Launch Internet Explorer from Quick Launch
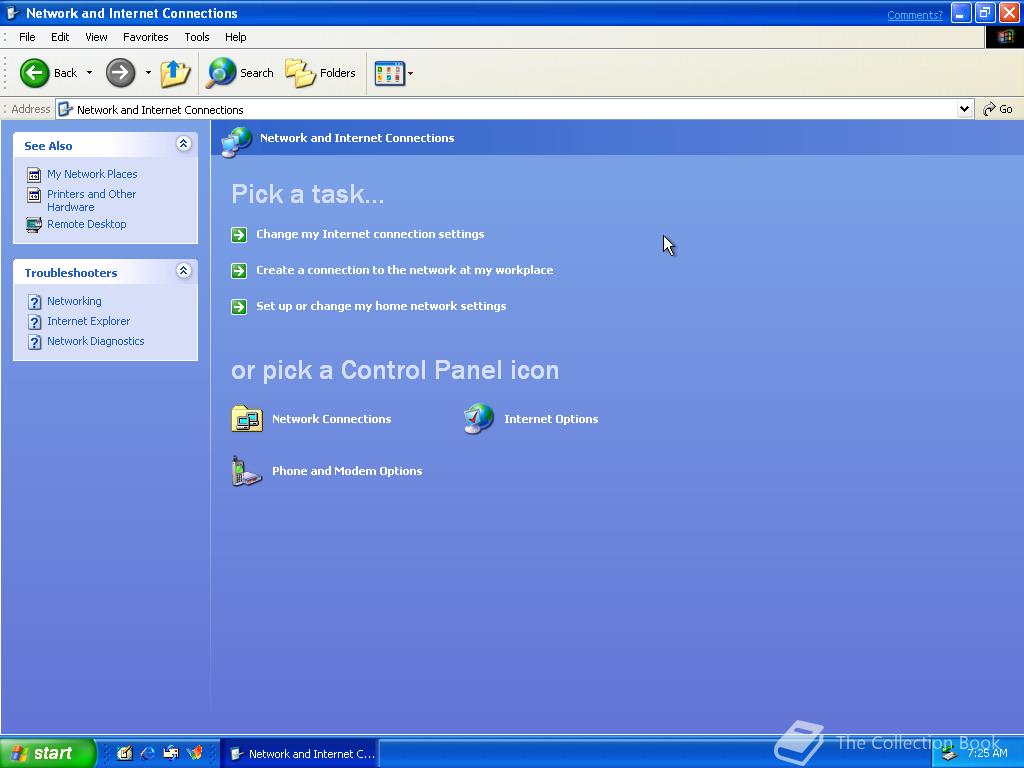Viewport: 1024px width, 768px height. click(x=148, y=753)
